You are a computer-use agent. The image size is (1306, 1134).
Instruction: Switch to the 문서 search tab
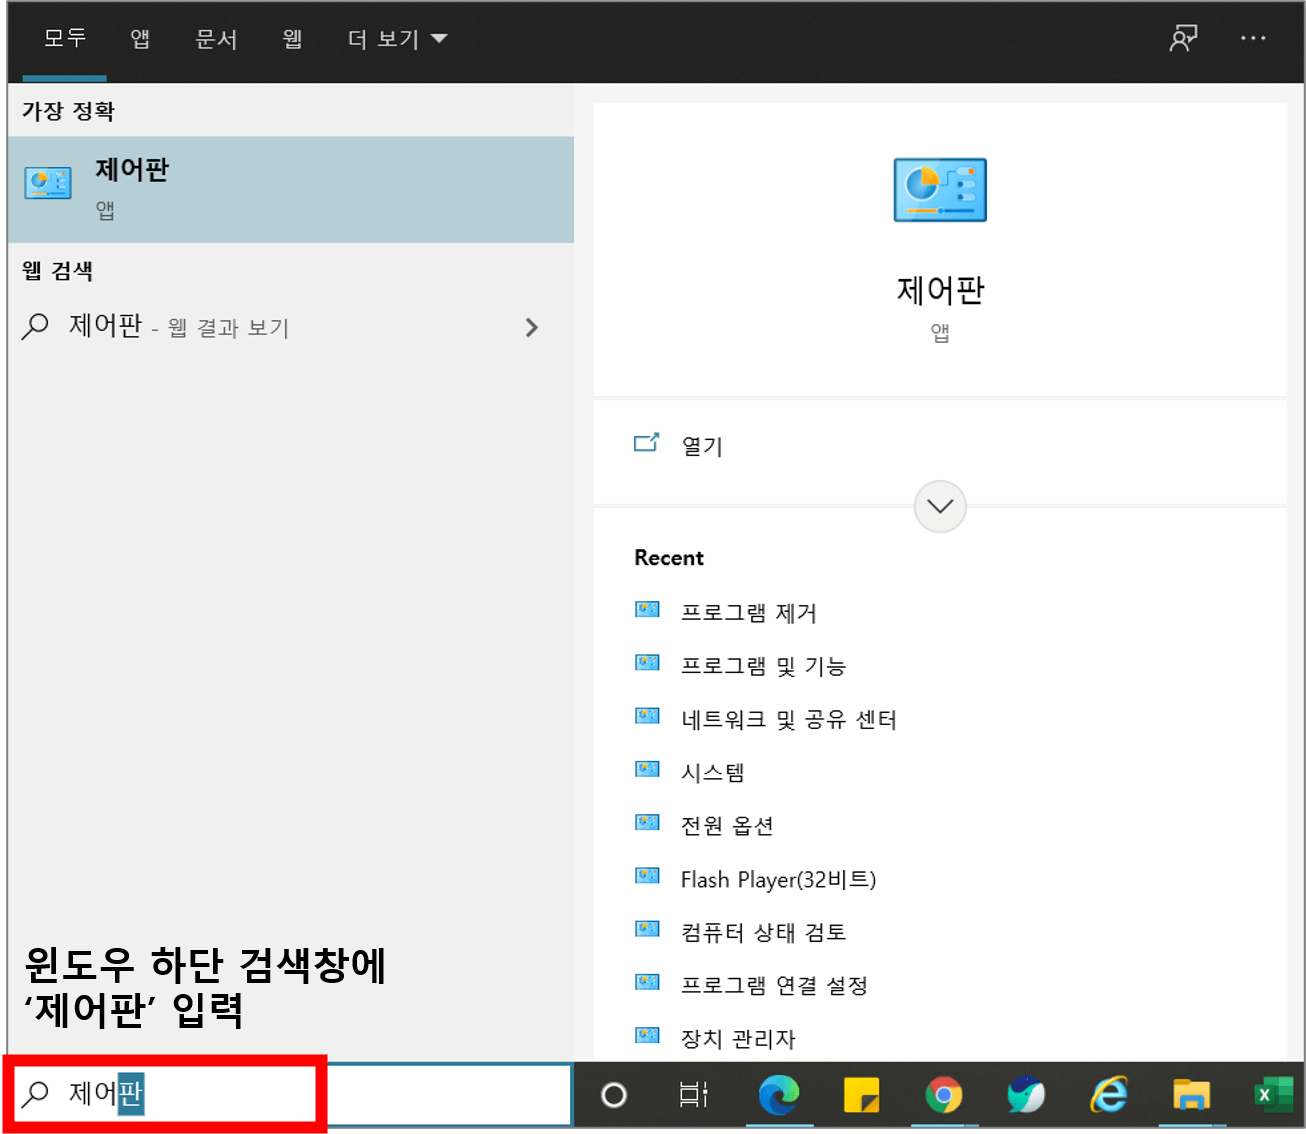pos(216,38)
